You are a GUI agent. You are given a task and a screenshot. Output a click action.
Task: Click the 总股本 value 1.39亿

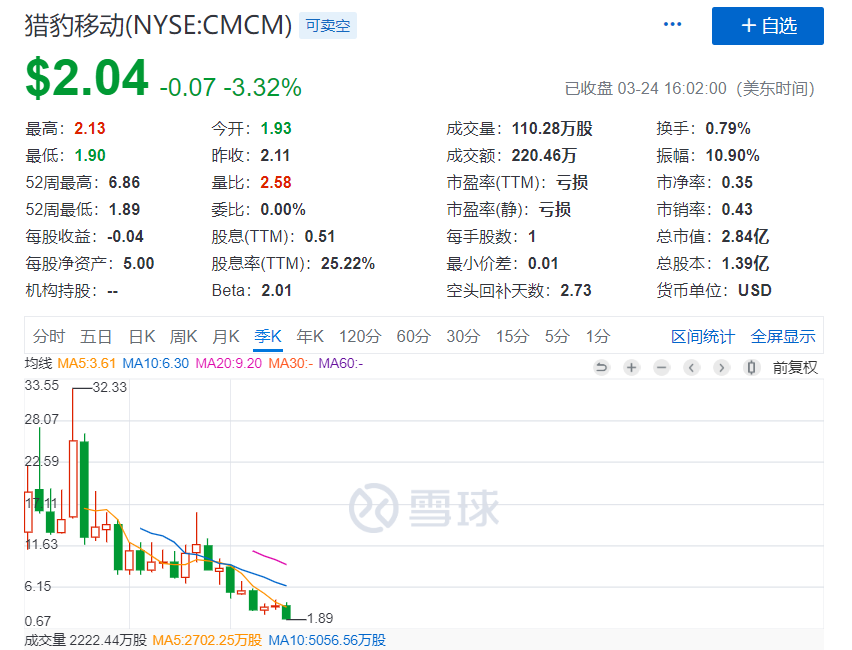(x=745, y=264)
